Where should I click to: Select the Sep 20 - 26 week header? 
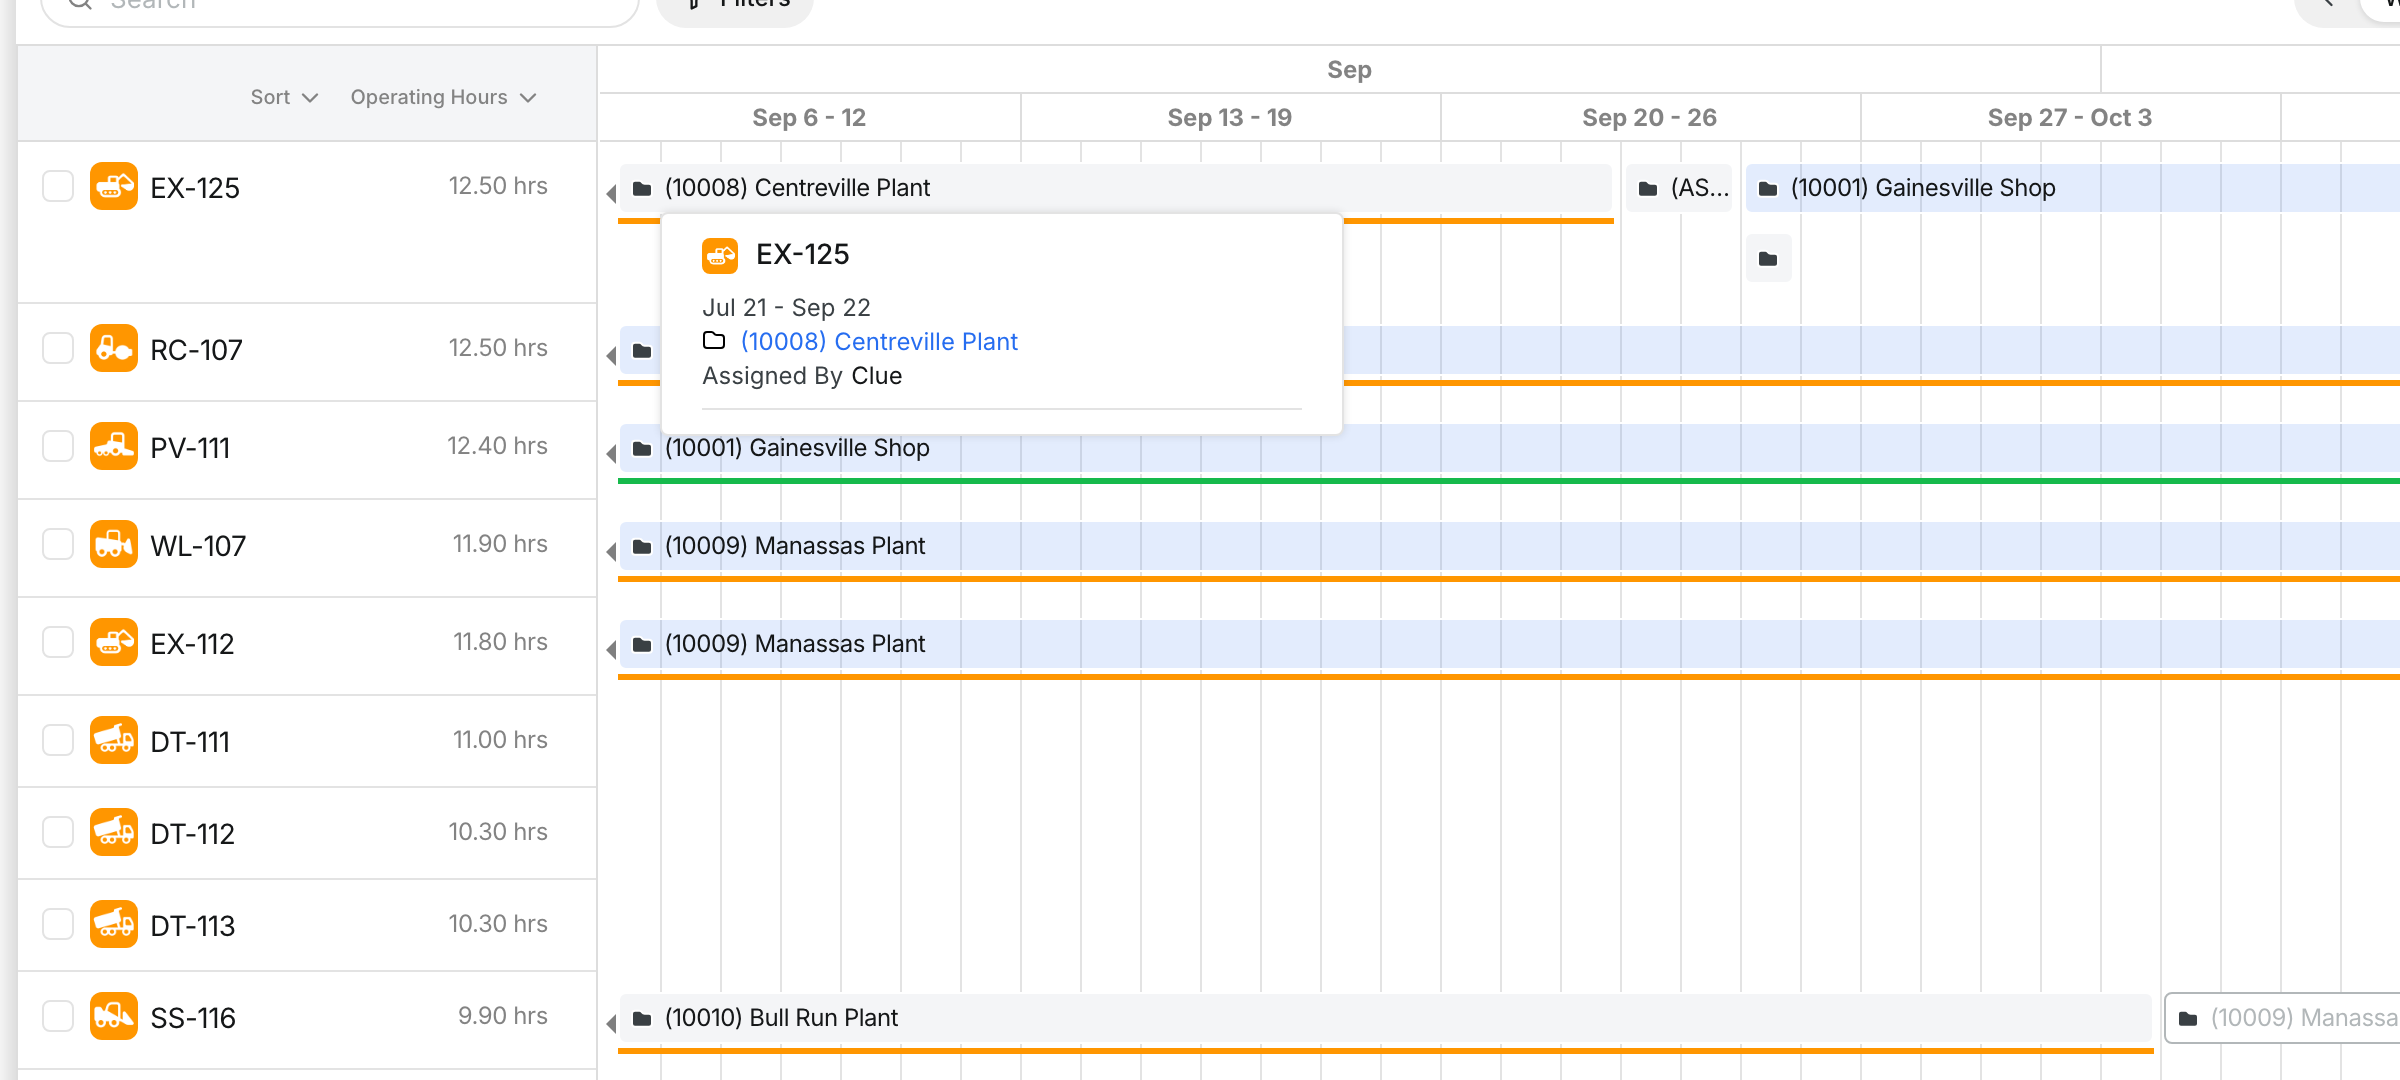tap(1650, 117)
